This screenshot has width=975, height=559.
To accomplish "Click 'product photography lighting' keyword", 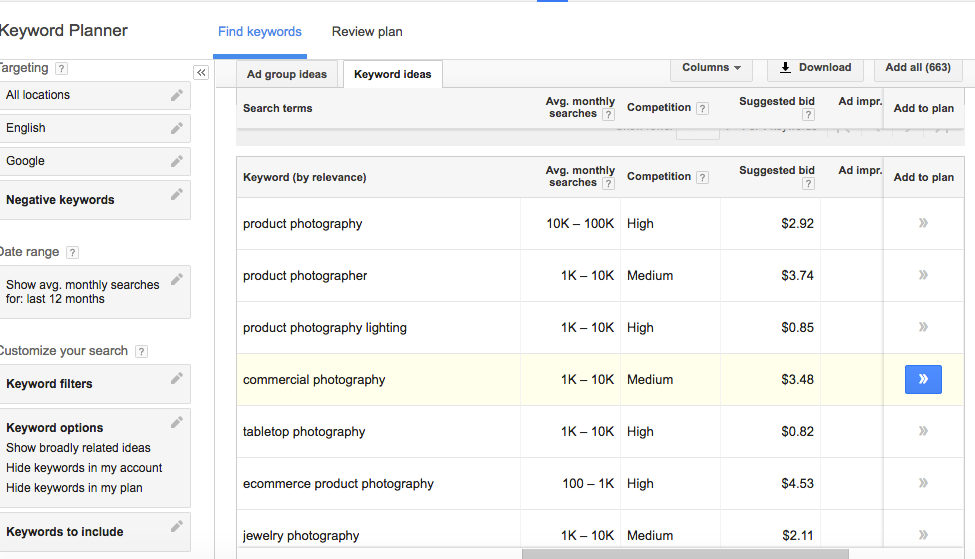I will click(x=325, y=328).
